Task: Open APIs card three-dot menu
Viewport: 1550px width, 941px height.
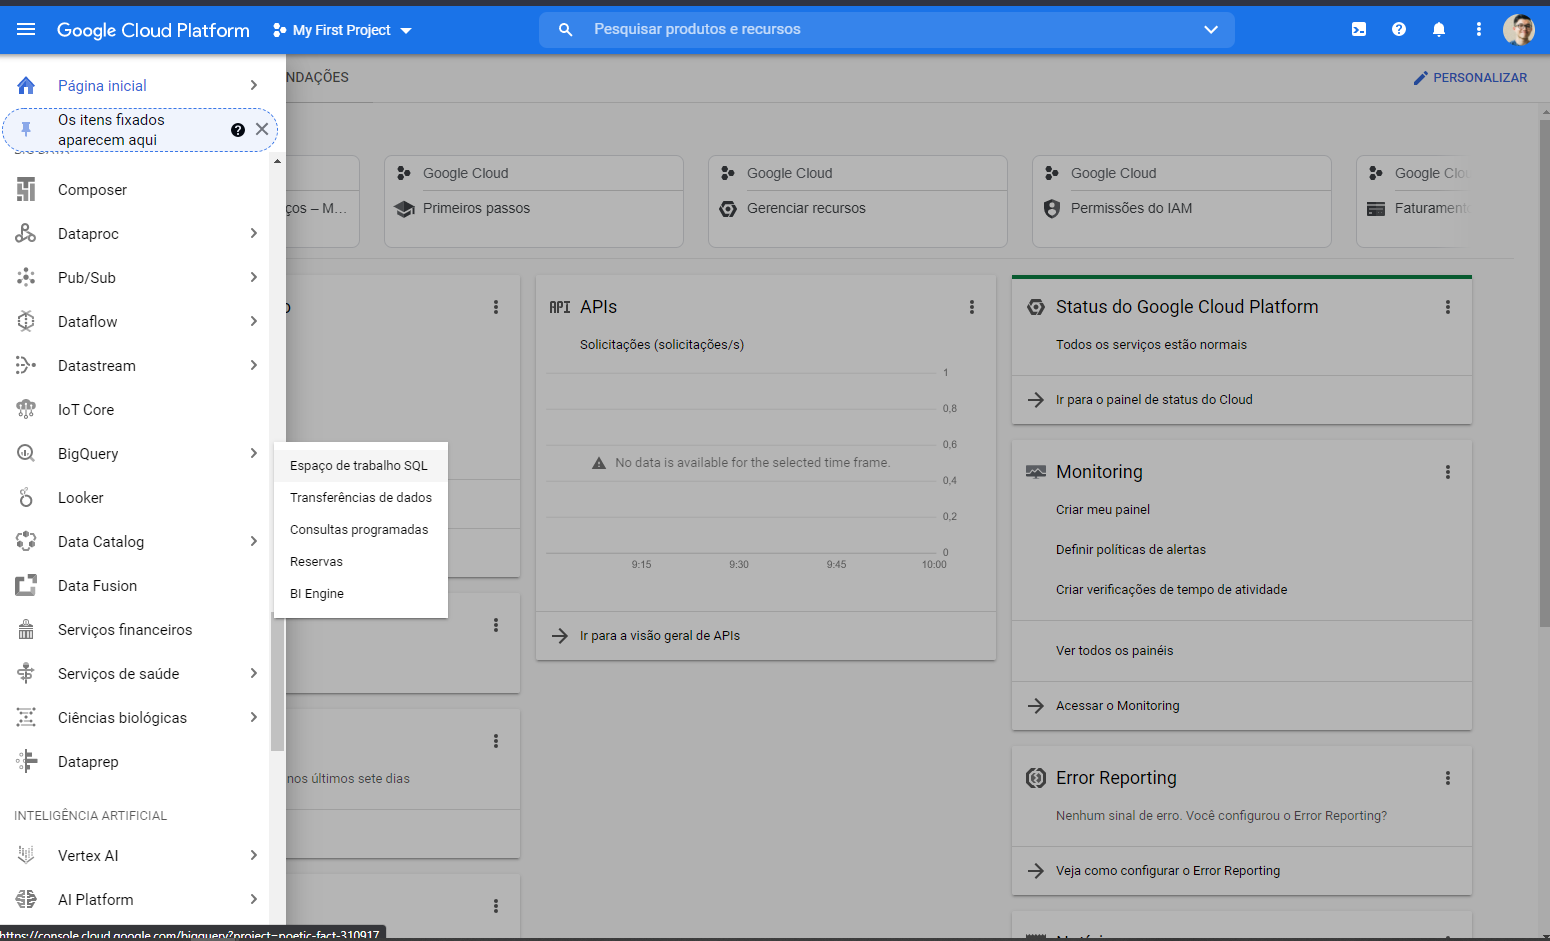Action: tap(972, 307)
